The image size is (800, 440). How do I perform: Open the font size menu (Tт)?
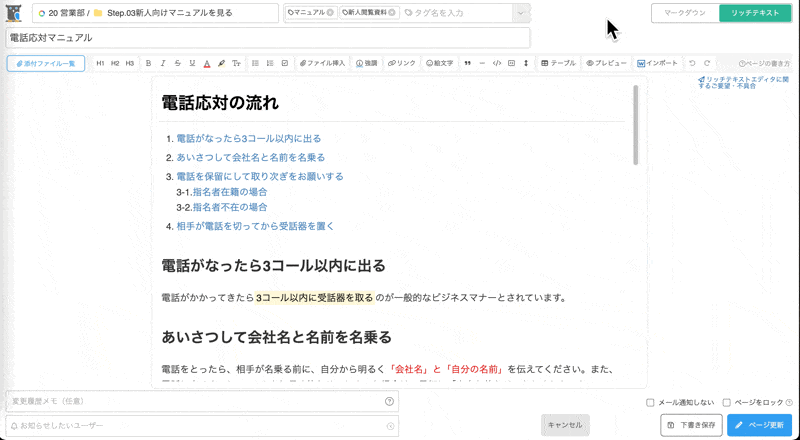pyautogui.click(x=236, y=63)
